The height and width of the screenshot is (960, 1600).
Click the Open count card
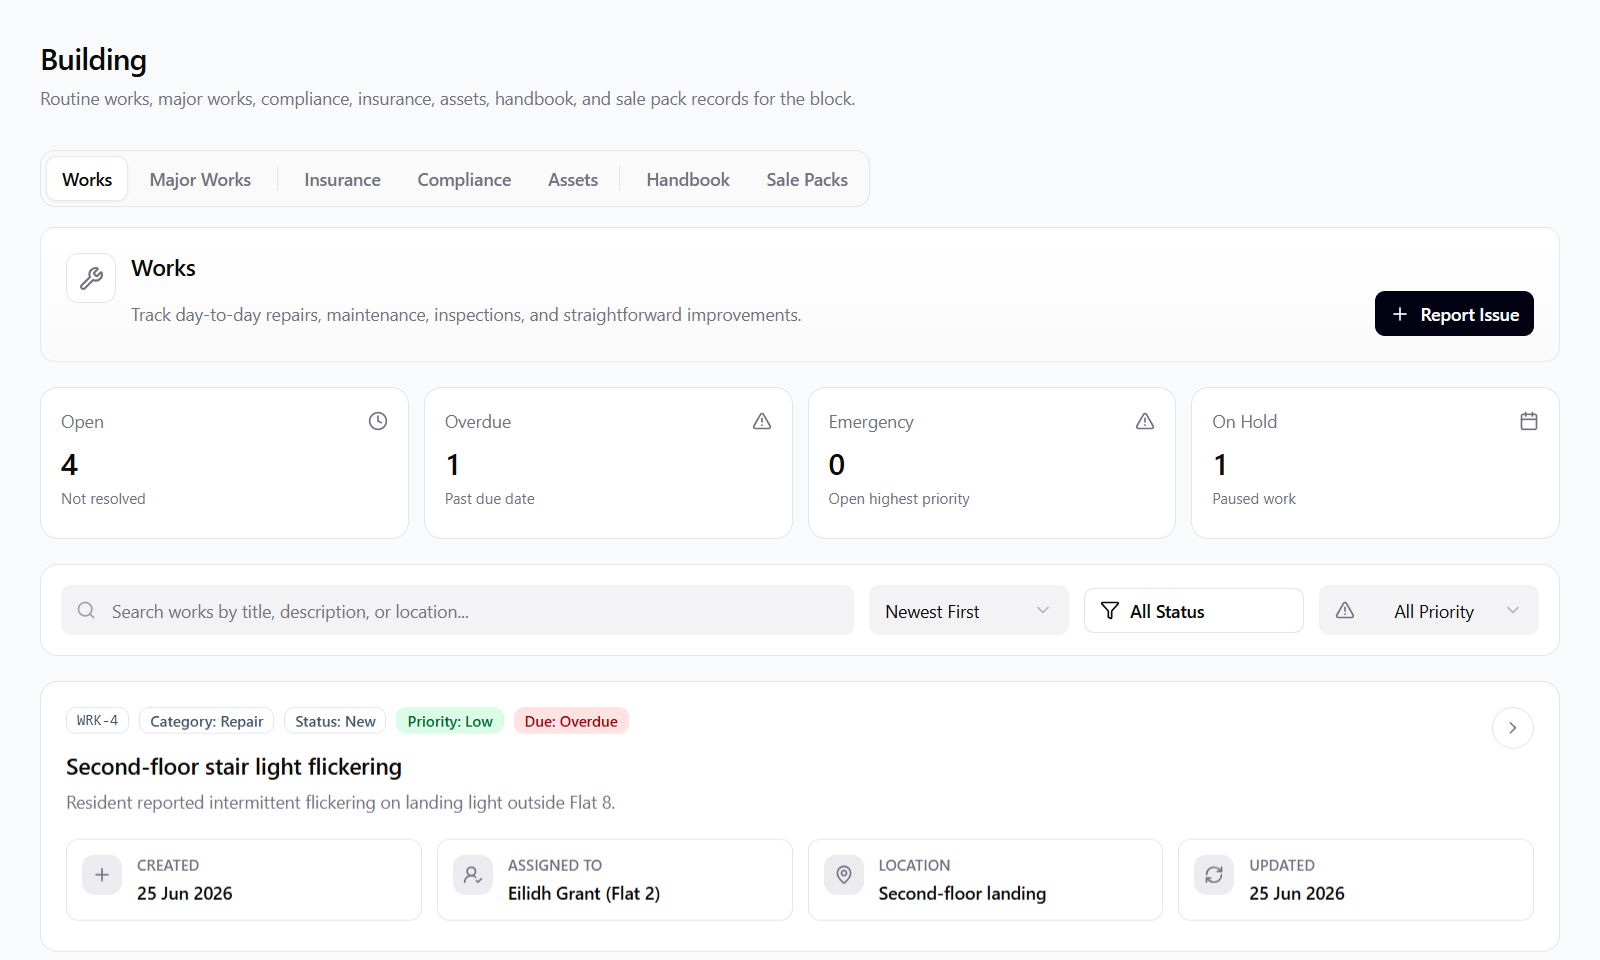[224, 463]
